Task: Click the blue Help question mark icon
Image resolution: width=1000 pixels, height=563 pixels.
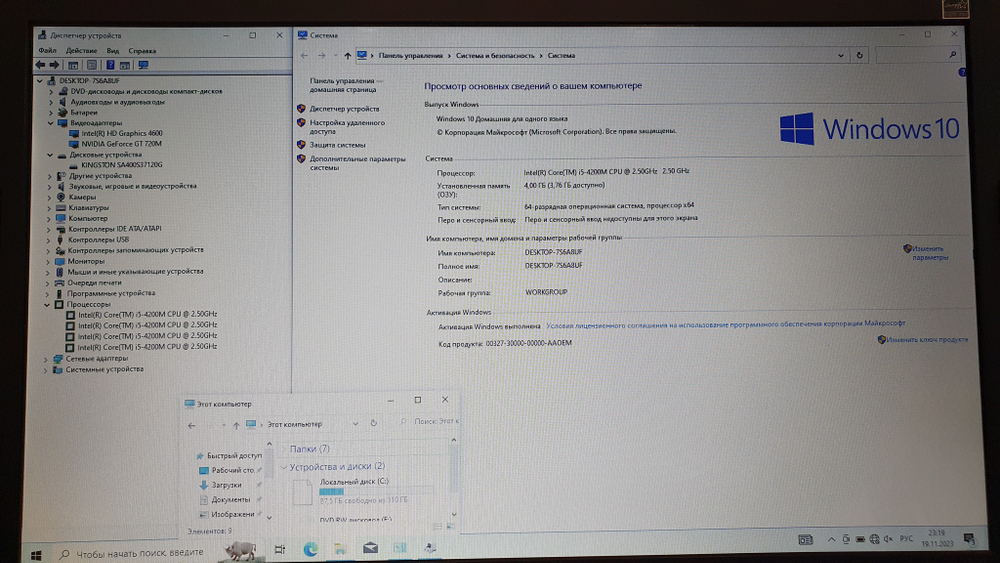Action: (x=110, y=65)
